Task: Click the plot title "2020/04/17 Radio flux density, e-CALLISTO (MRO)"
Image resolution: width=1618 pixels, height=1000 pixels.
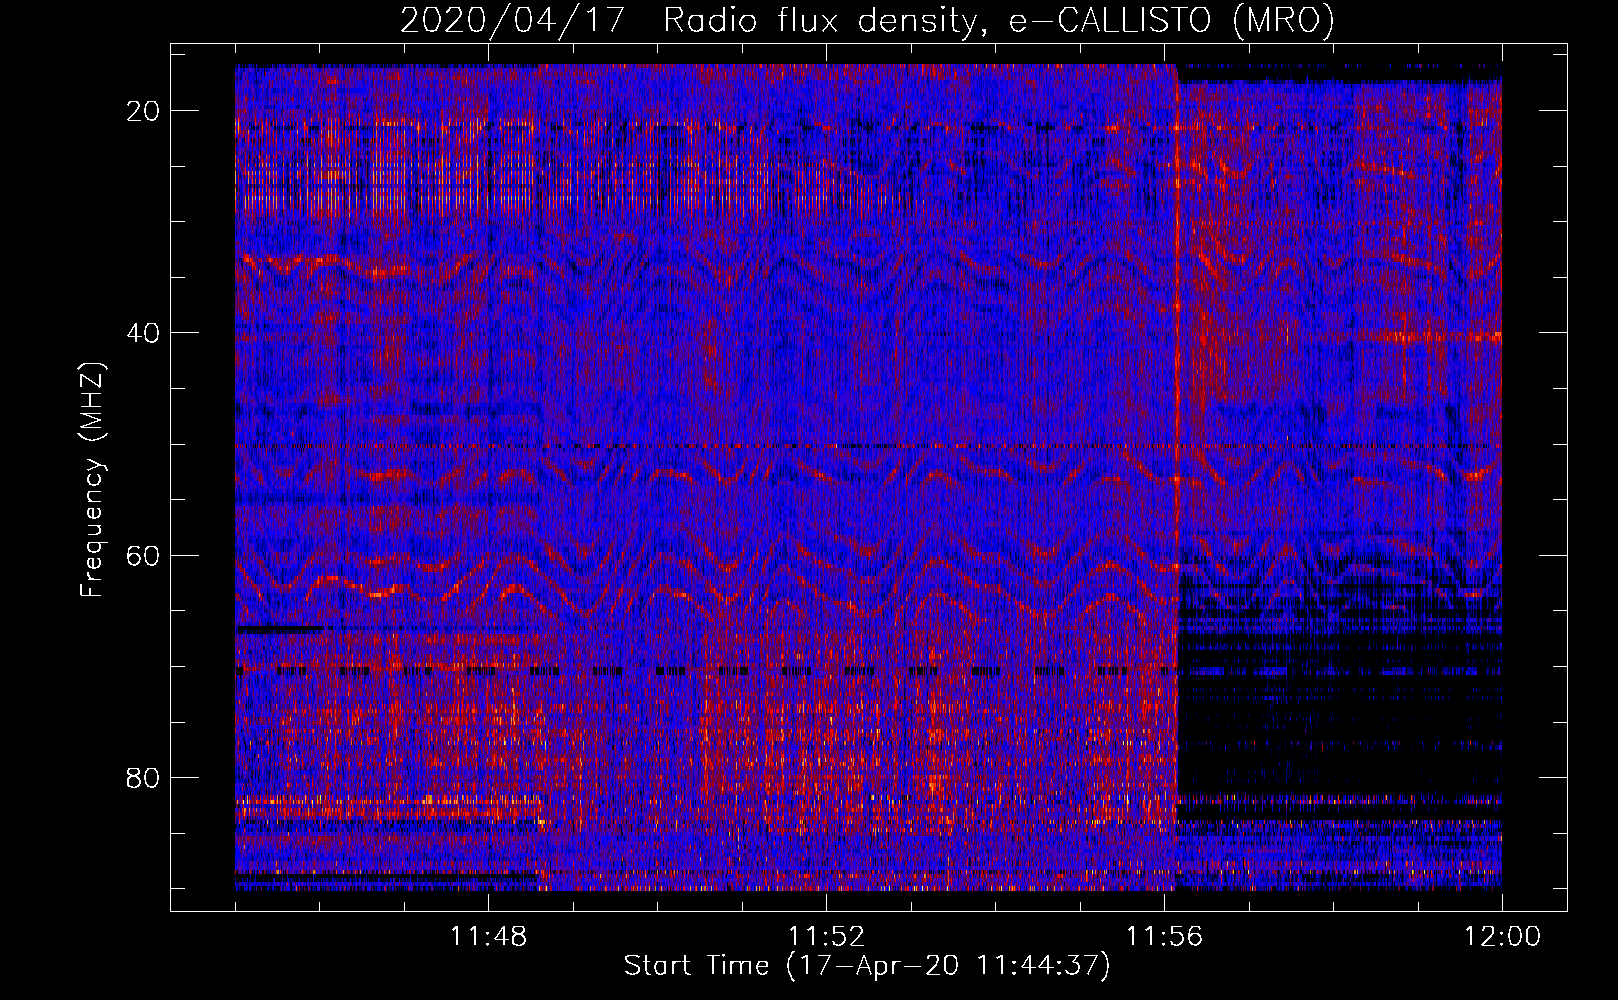Action: coord(867,20)
